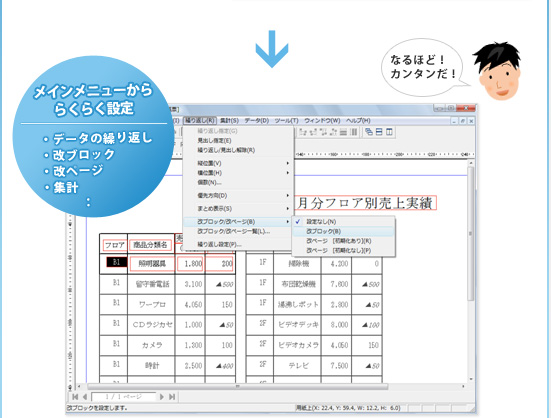
Task: Expand the 優先方向(D) submenu
Action: 239,196
